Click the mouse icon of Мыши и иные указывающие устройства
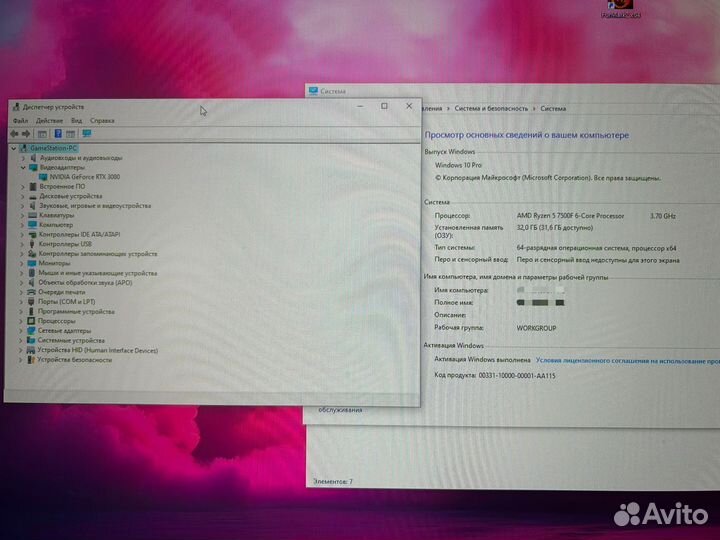 [31, 273]
